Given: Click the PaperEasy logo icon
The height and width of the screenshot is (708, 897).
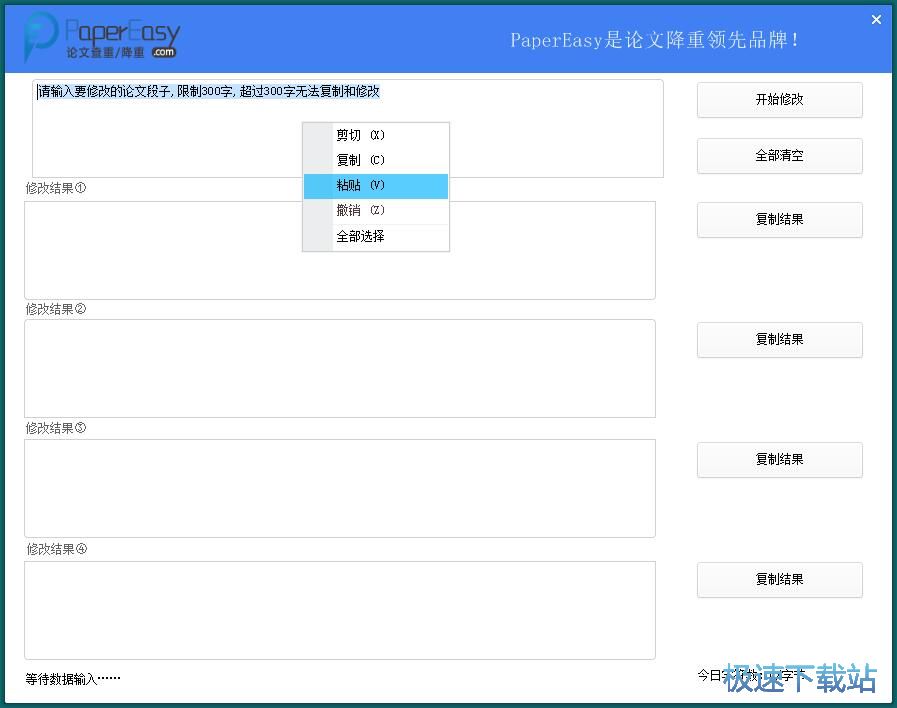Looking at the screenshot, I should [x=37, y=37].
